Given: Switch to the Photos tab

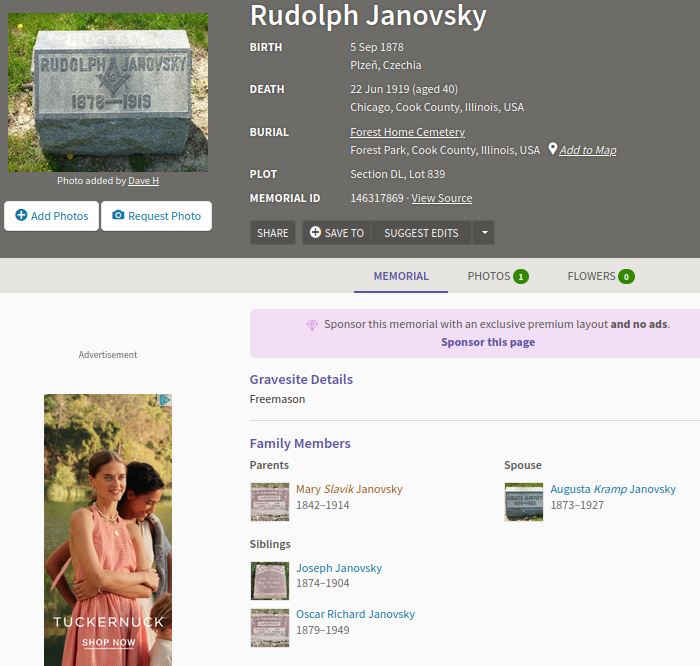Looking at the screenshot, I should [497, 276].
